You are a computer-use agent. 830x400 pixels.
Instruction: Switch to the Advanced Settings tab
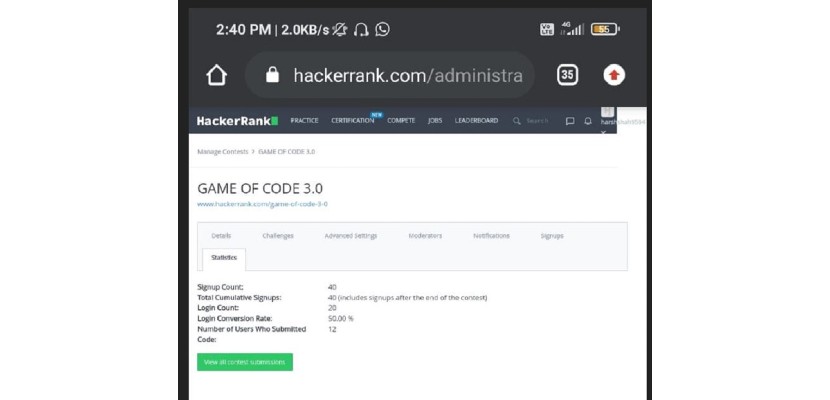coord(350,236)
